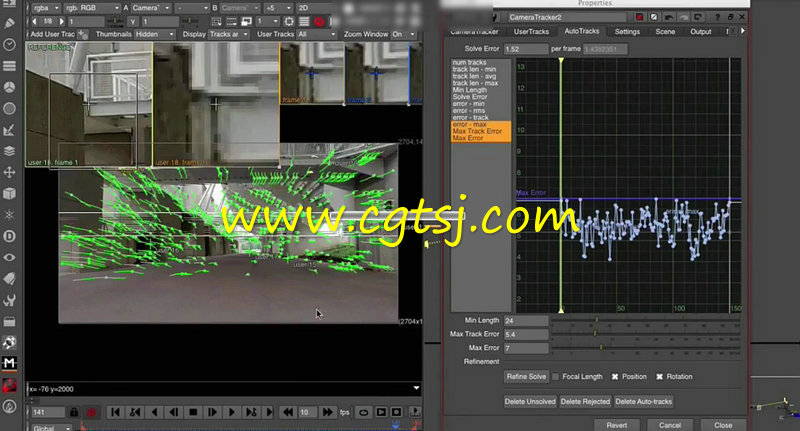Screen dimensions: 800x431
Task: Click the striped scanline display icon
Action: (x=304, y=21)
